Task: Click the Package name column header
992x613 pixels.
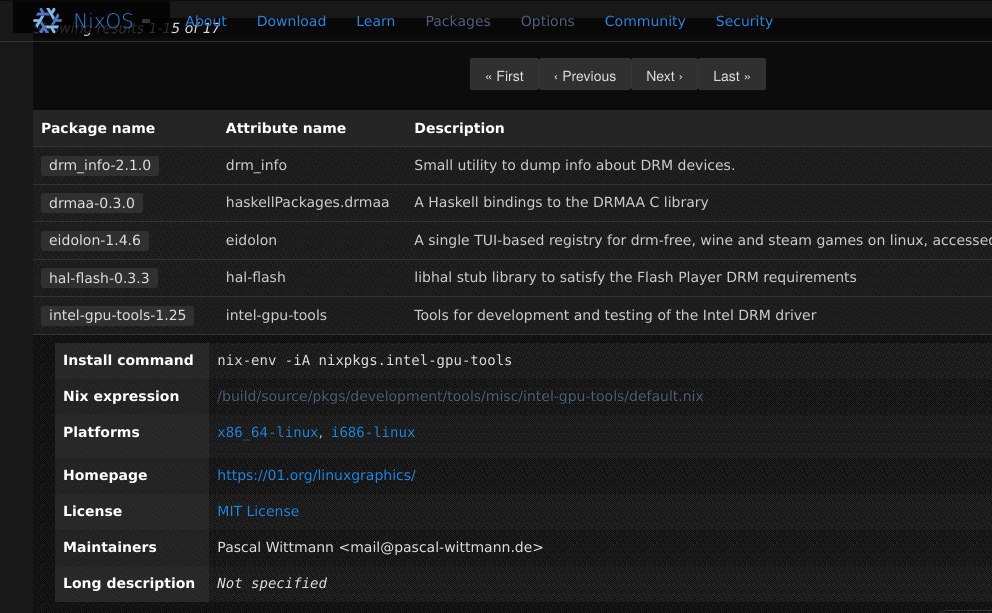Action: (x=98, y=128)
